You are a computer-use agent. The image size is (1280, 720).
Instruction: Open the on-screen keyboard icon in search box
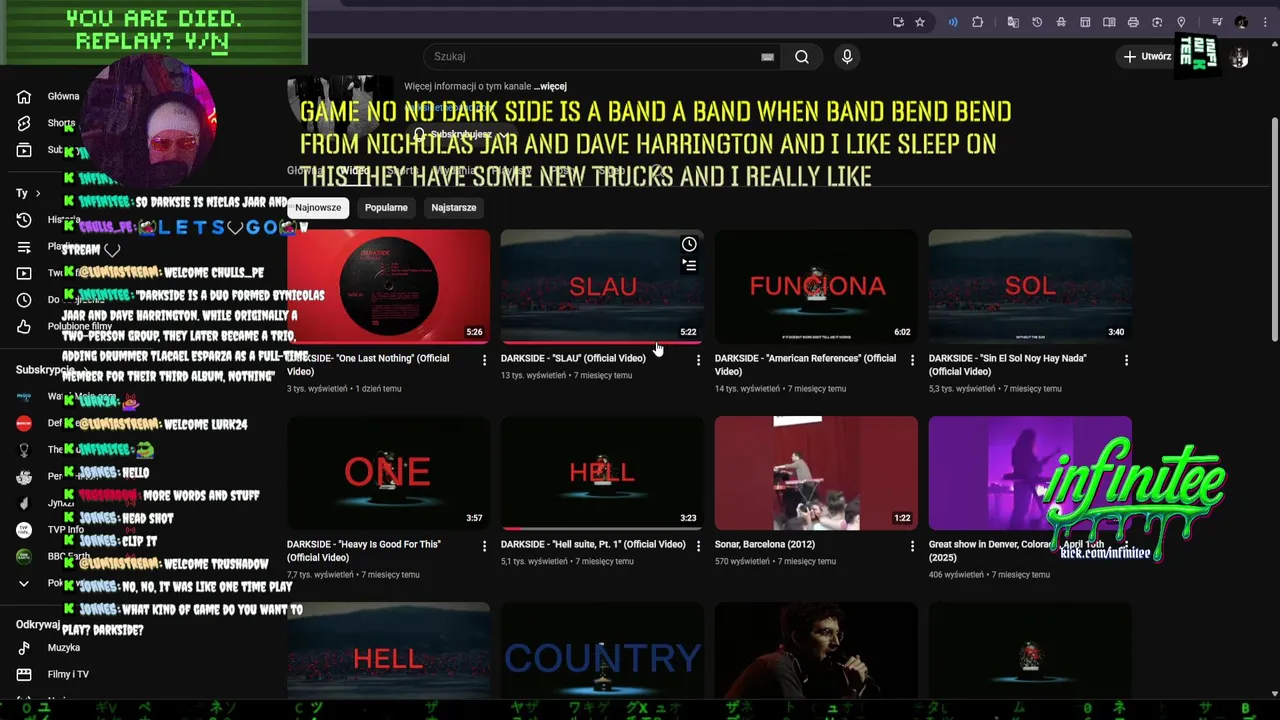(767, 57)
